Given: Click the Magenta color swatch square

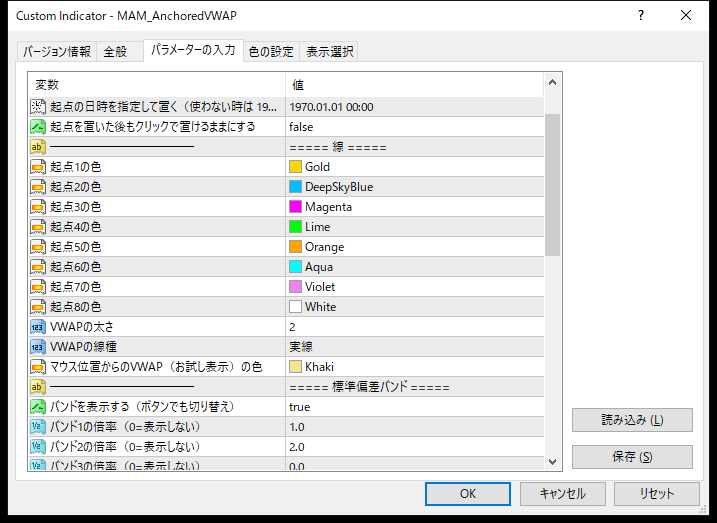Looking at the screenshot, I should pos(295,207).
